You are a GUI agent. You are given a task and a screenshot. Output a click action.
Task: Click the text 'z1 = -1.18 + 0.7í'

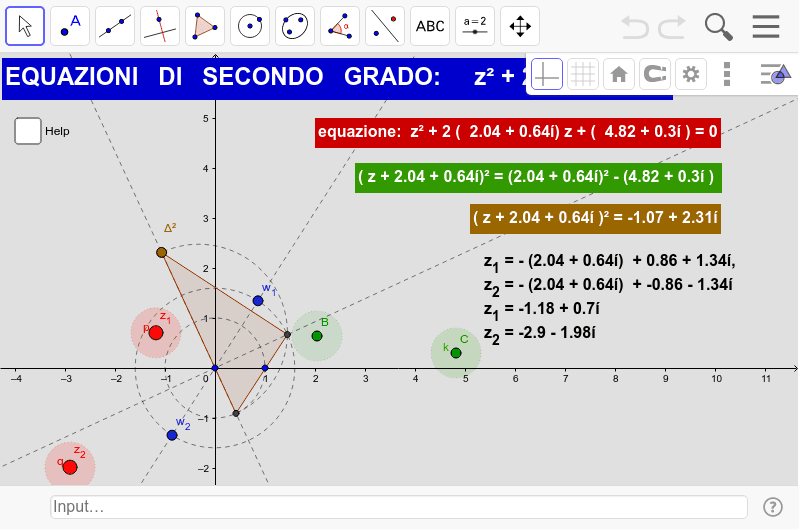pyautogui.click(x=541, y=310)
